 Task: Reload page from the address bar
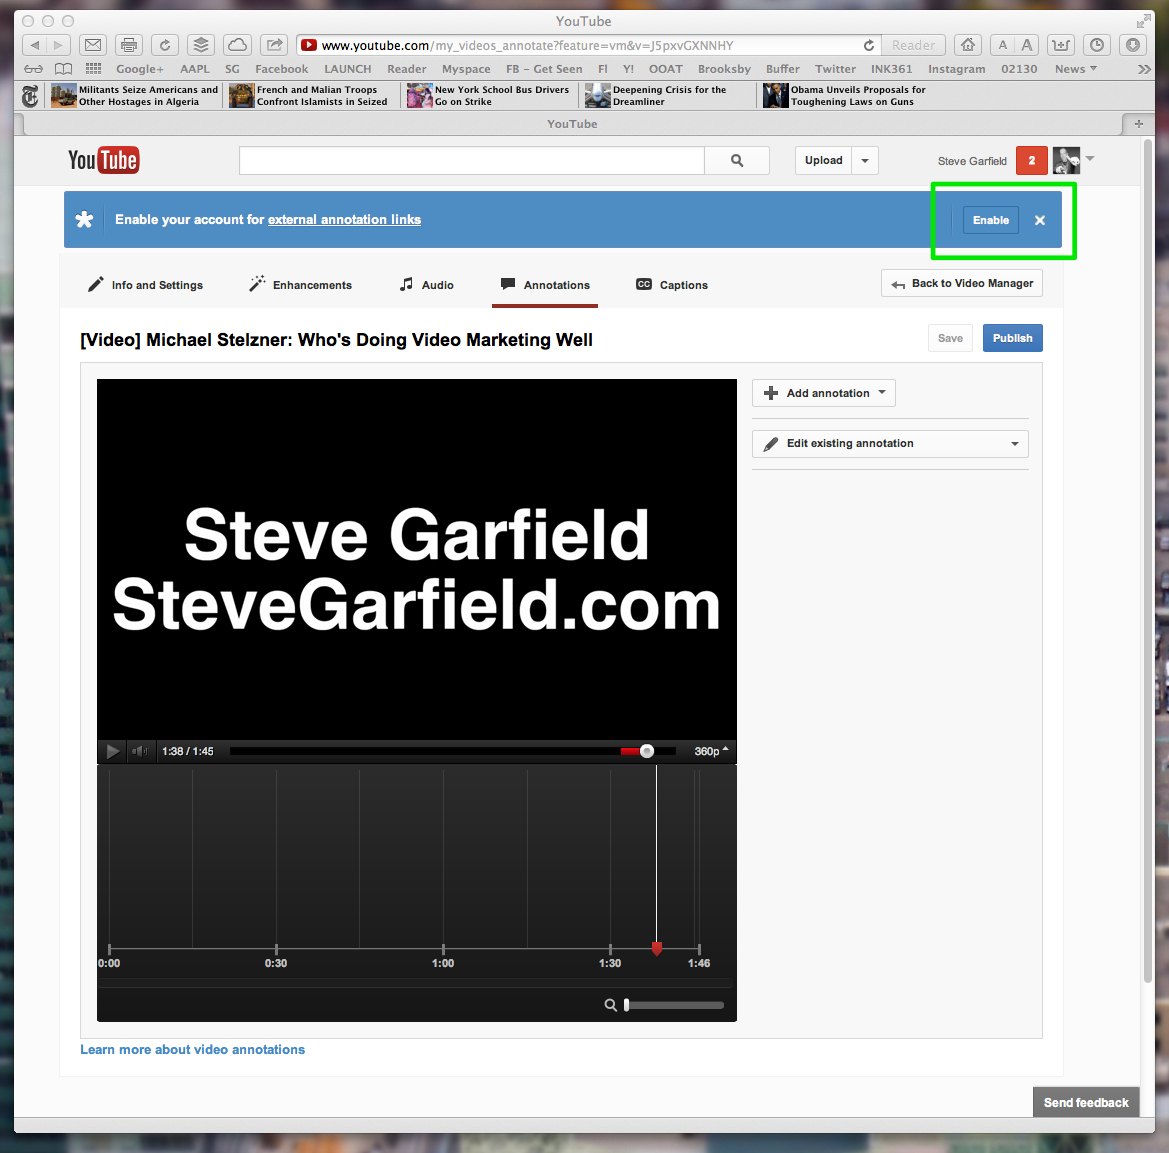point(869,45)
